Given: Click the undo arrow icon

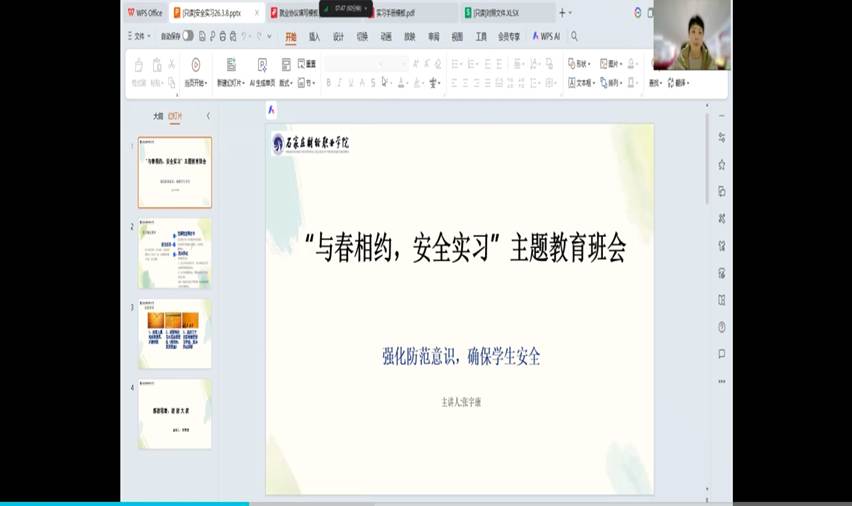Looking at the screenshot, I should [245, 36].
